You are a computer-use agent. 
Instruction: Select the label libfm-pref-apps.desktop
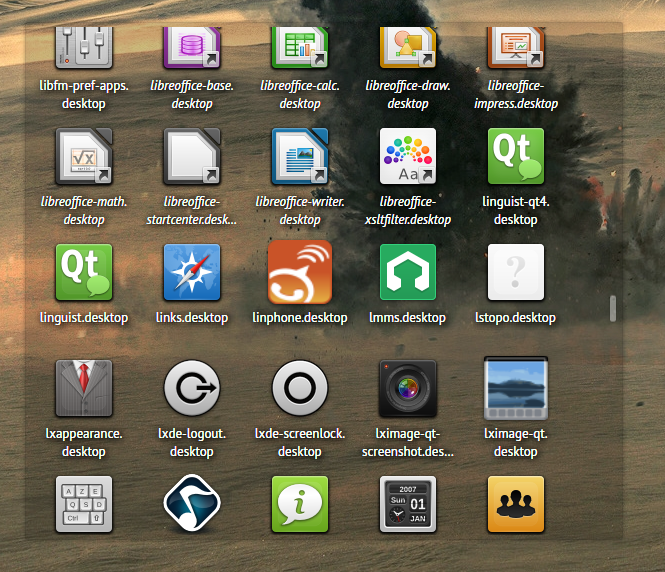pyautogui.click(x=84, y=95)
